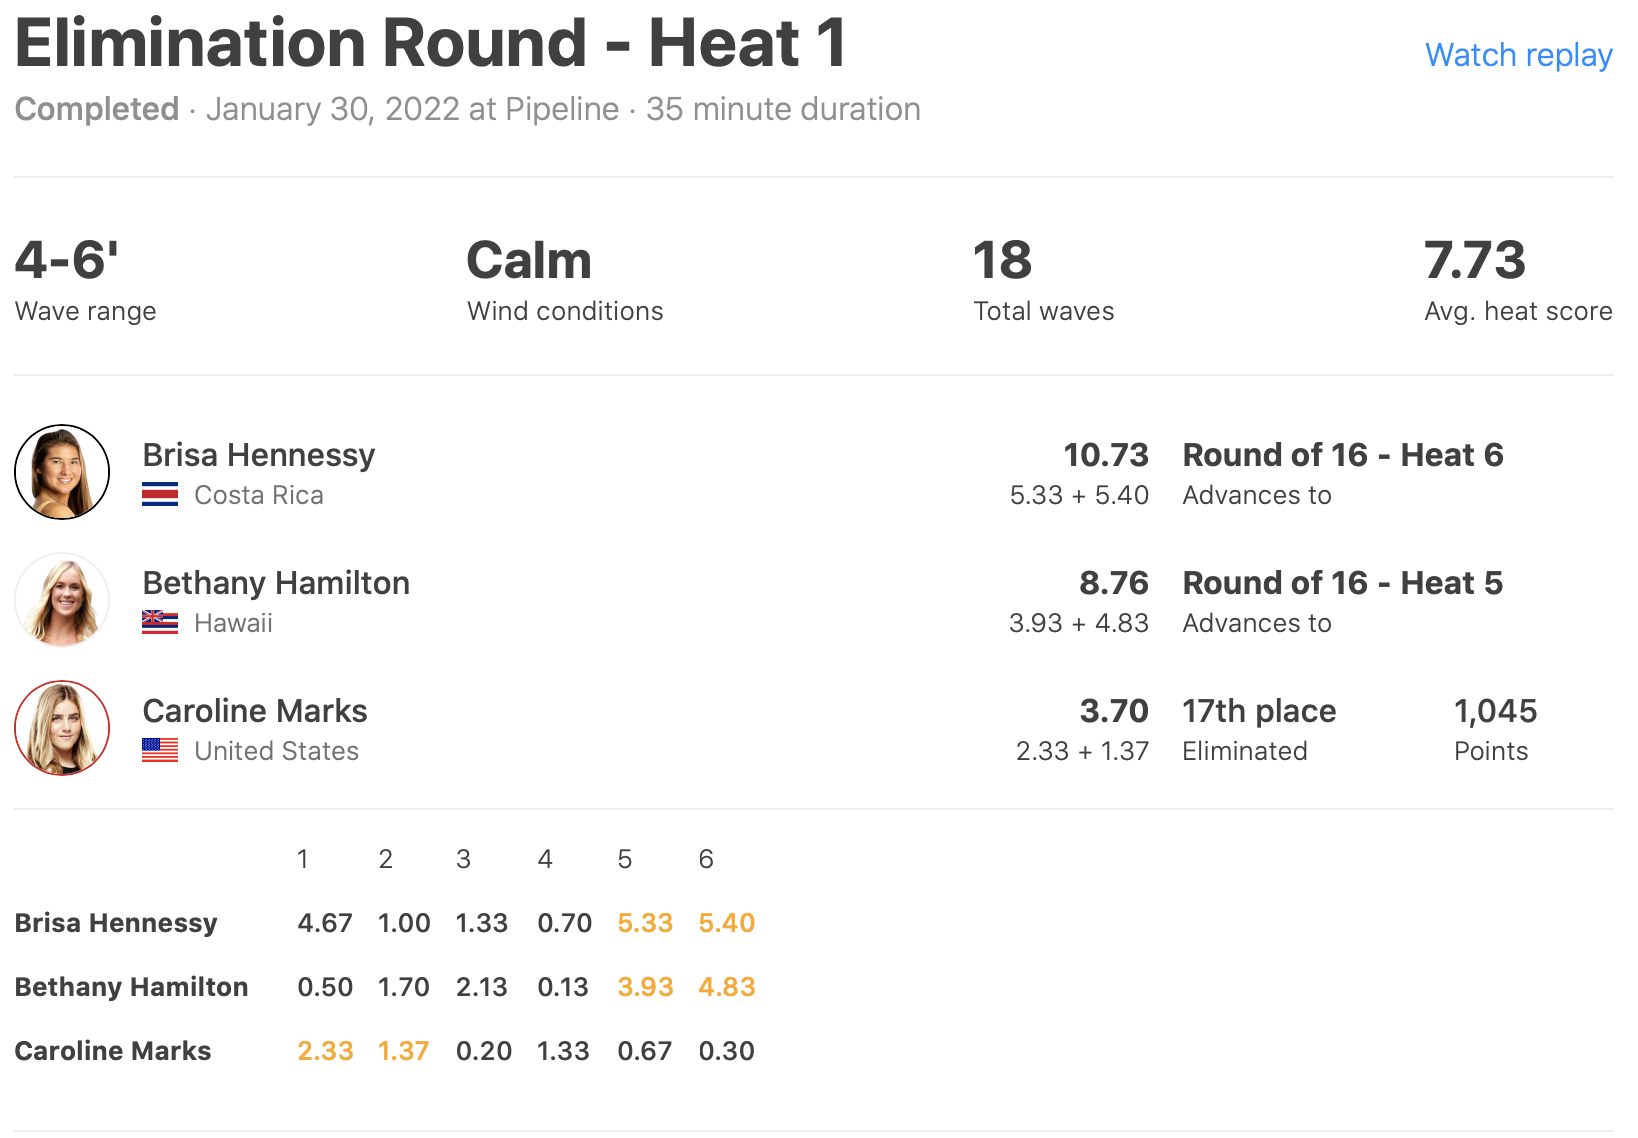The height and width of the screenshot is (1138, 1638).
Task: Open Round of 16 - Heat 6
Action: [1342, 455]
